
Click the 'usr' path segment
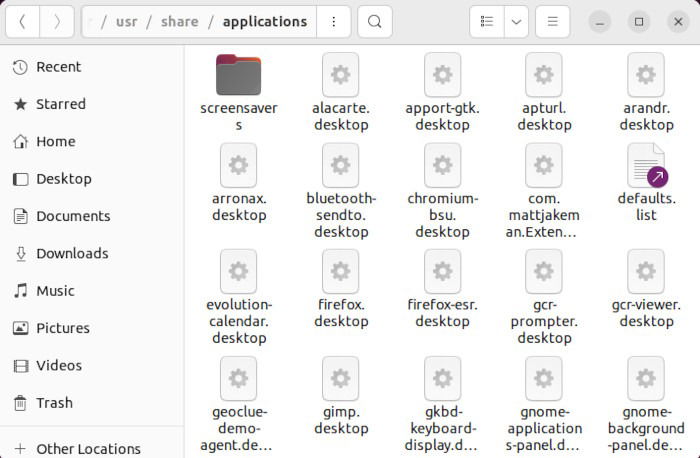(x=126, y=21)
